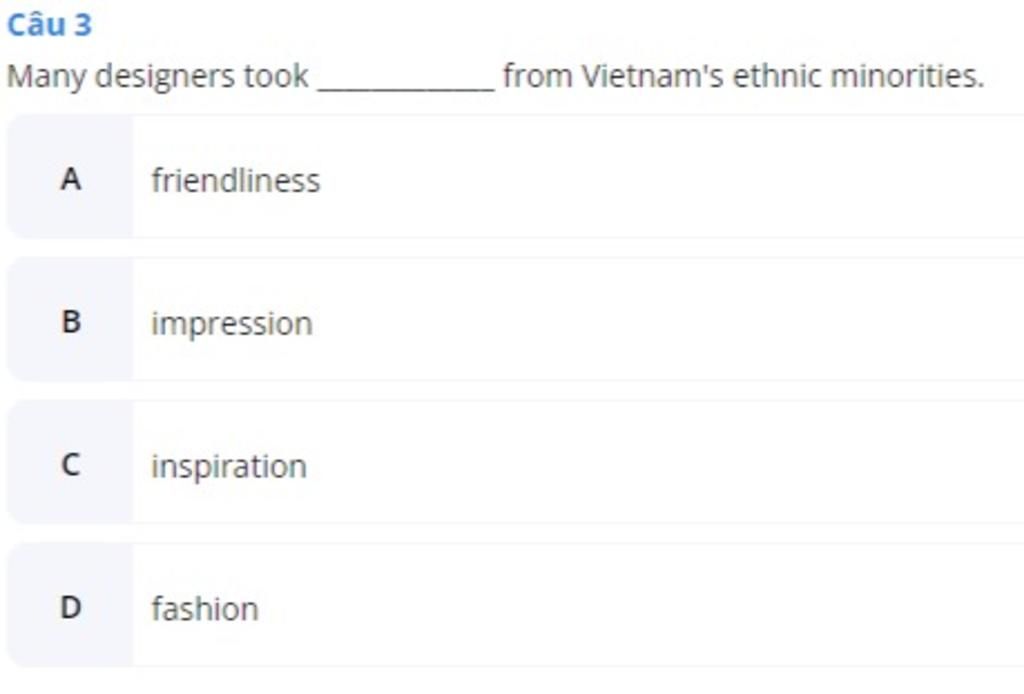Click the word Vietnam's in question
This screenshot has width=1024, height=694.
pos(652,76)
